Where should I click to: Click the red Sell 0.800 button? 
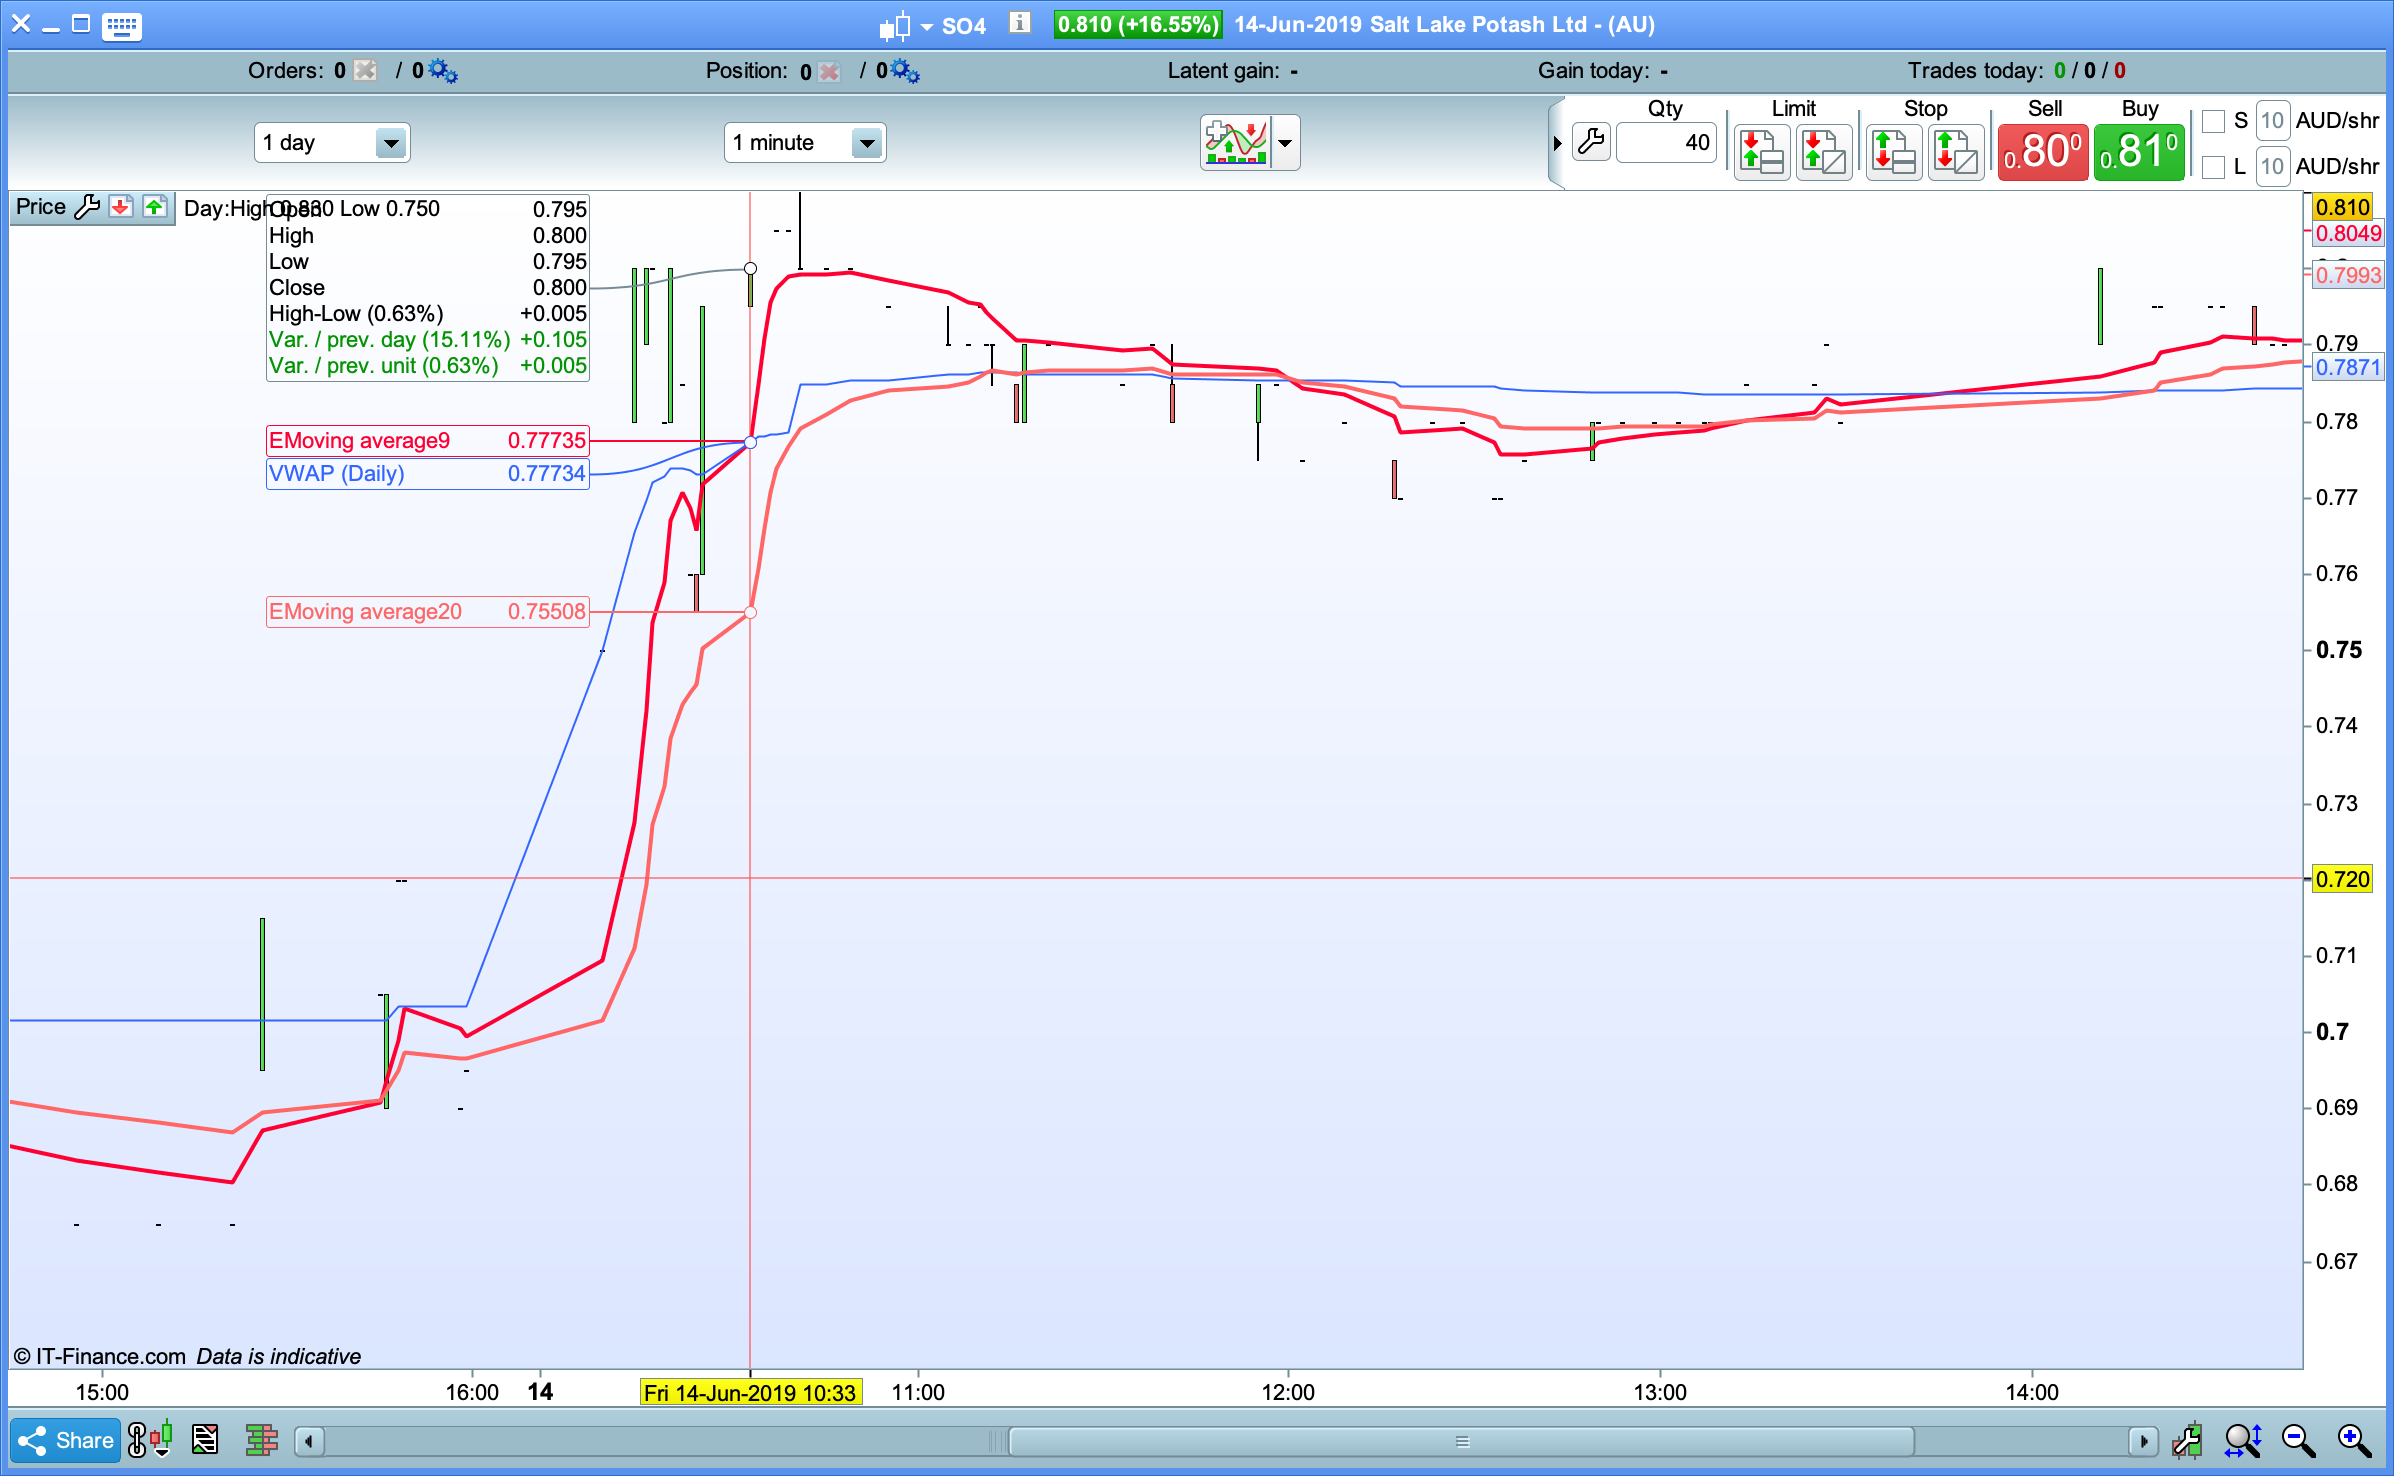coord(2042,152)
